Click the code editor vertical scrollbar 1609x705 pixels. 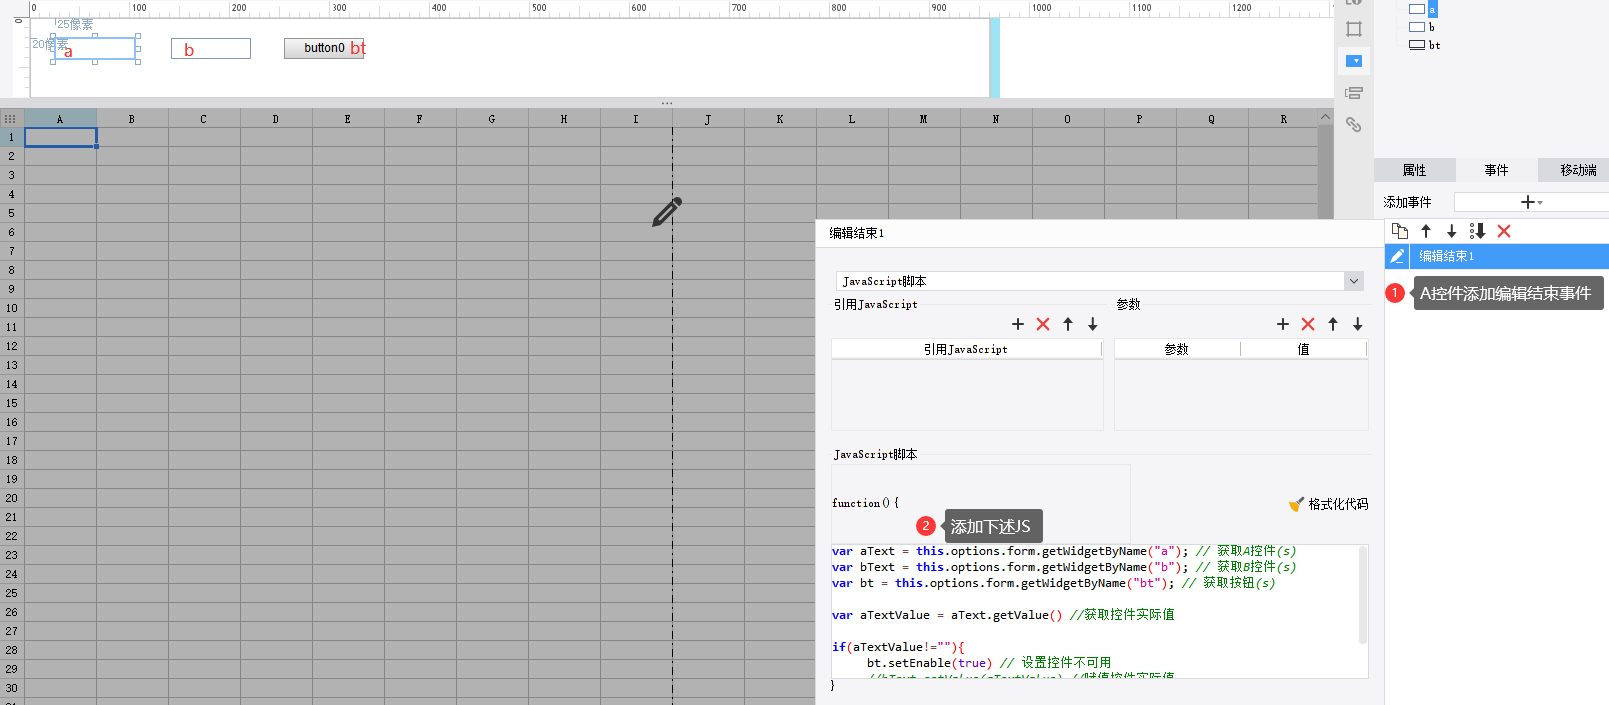click(1363, 595)
